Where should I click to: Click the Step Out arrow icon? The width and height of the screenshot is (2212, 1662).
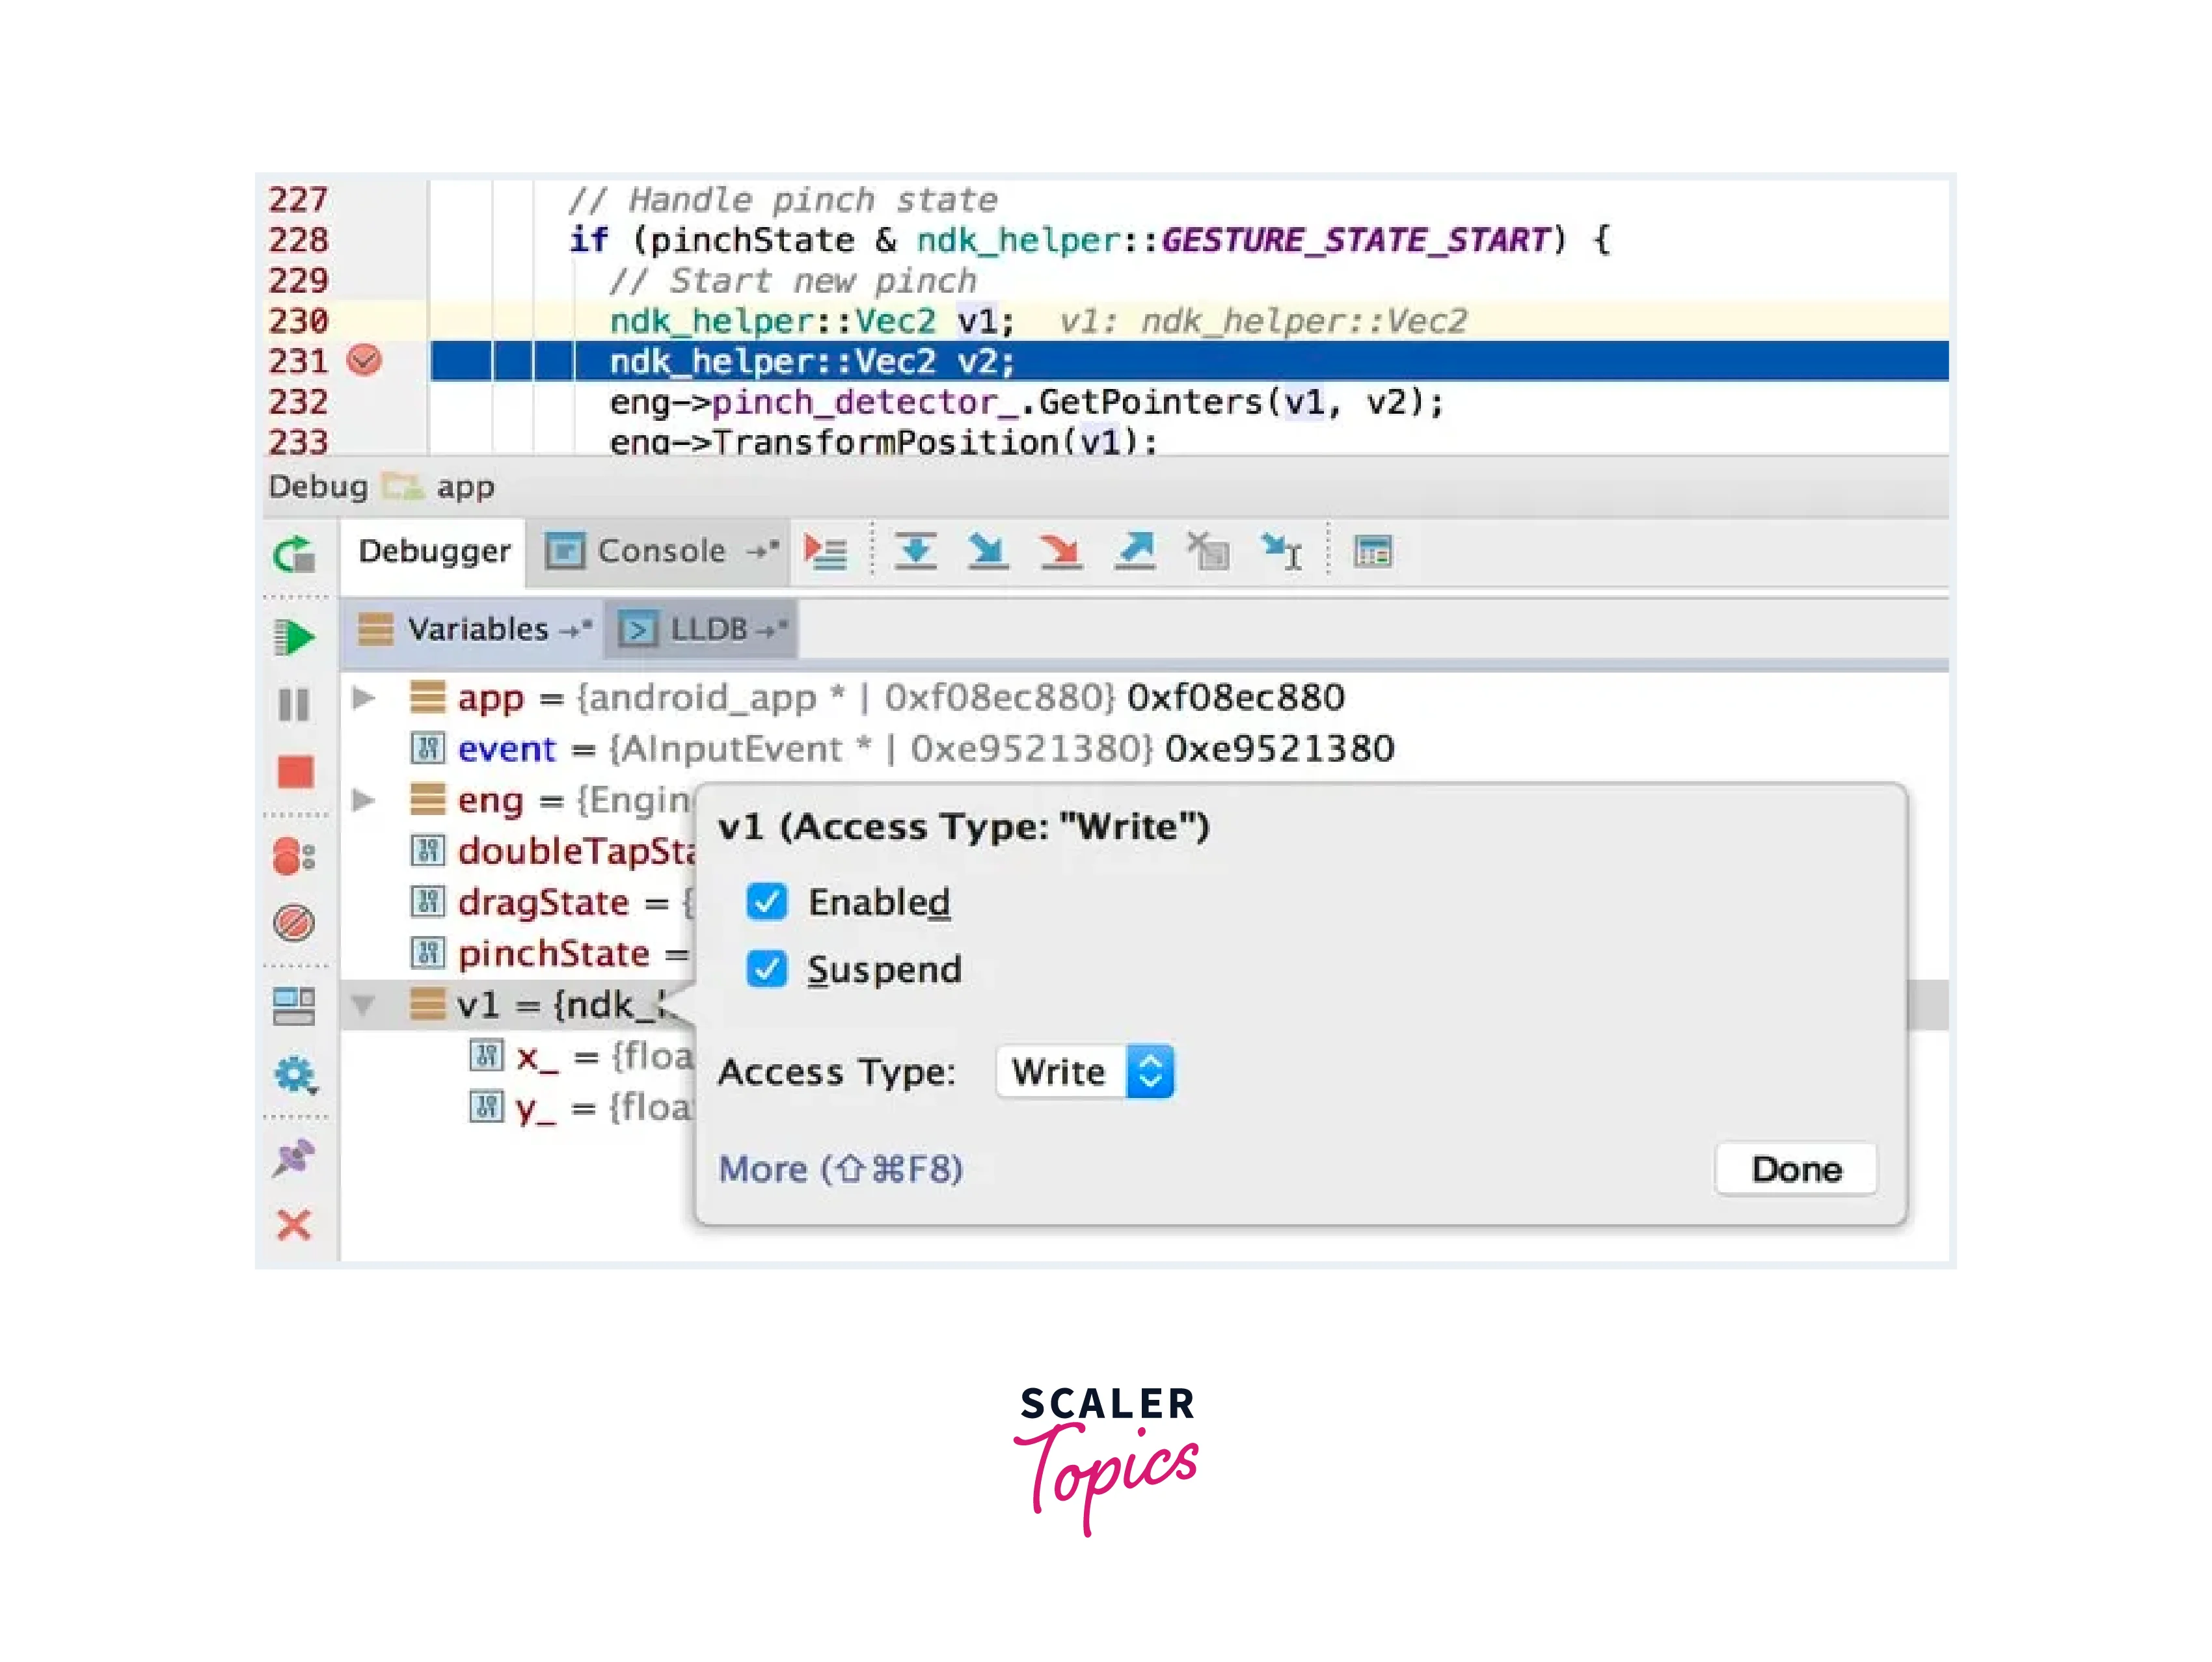pyautogui.click(x=1135, y=551)
